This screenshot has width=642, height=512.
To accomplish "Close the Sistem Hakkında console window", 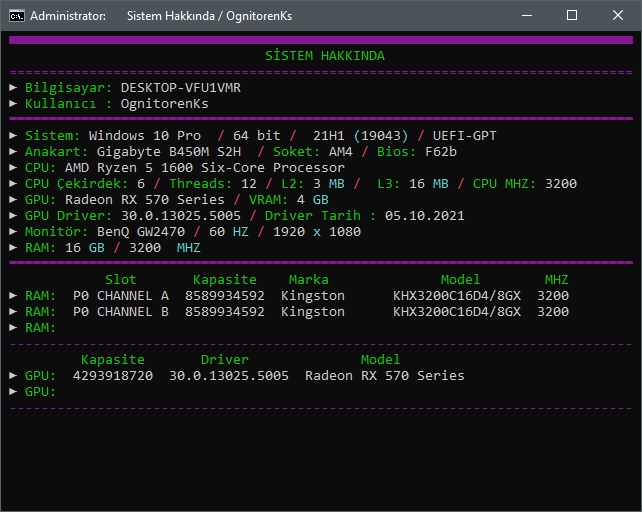I will [x=618, y=16].
